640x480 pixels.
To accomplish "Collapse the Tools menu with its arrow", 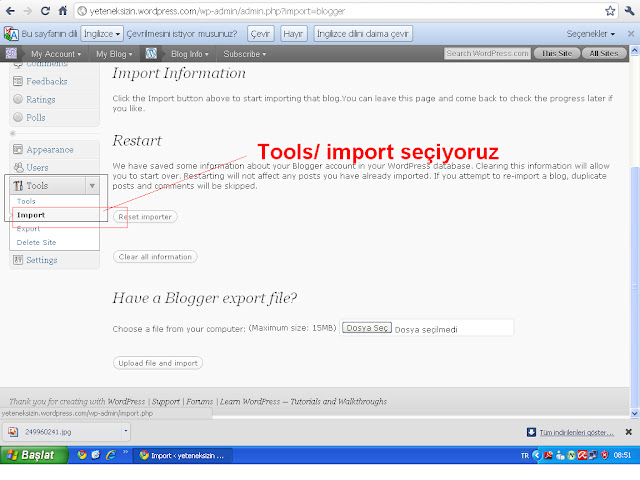I will [93, 186].
